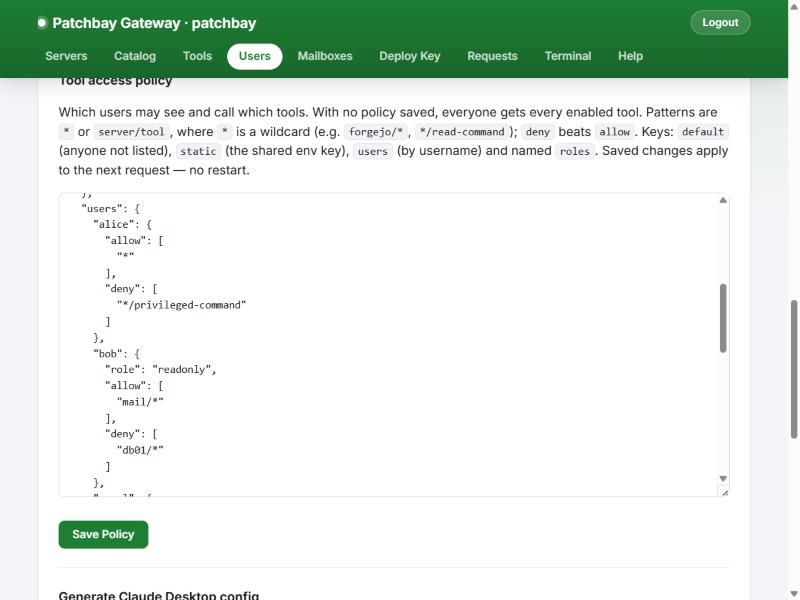This screenshot has height=600, width=800.
Task: Click the "bob" key in the policy
Action: (108, 354)
